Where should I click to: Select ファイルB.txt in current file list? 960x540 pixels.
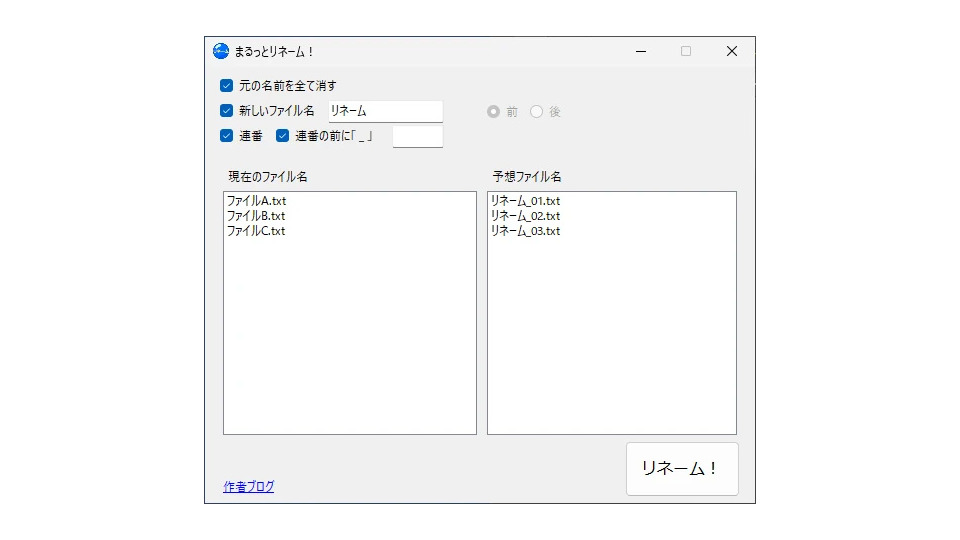click(256, 216)
